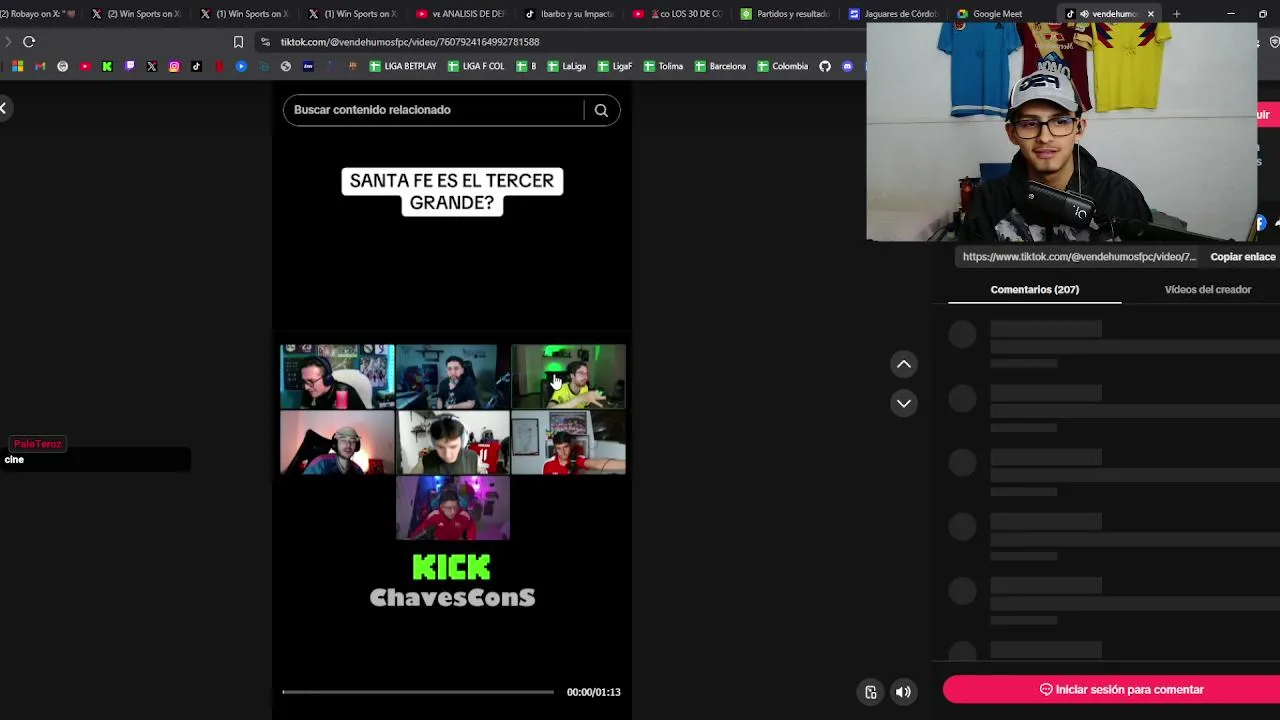Open the bookmark labeled B
The width and height of the screenshot is (1280, 720).
click(527, 66)
